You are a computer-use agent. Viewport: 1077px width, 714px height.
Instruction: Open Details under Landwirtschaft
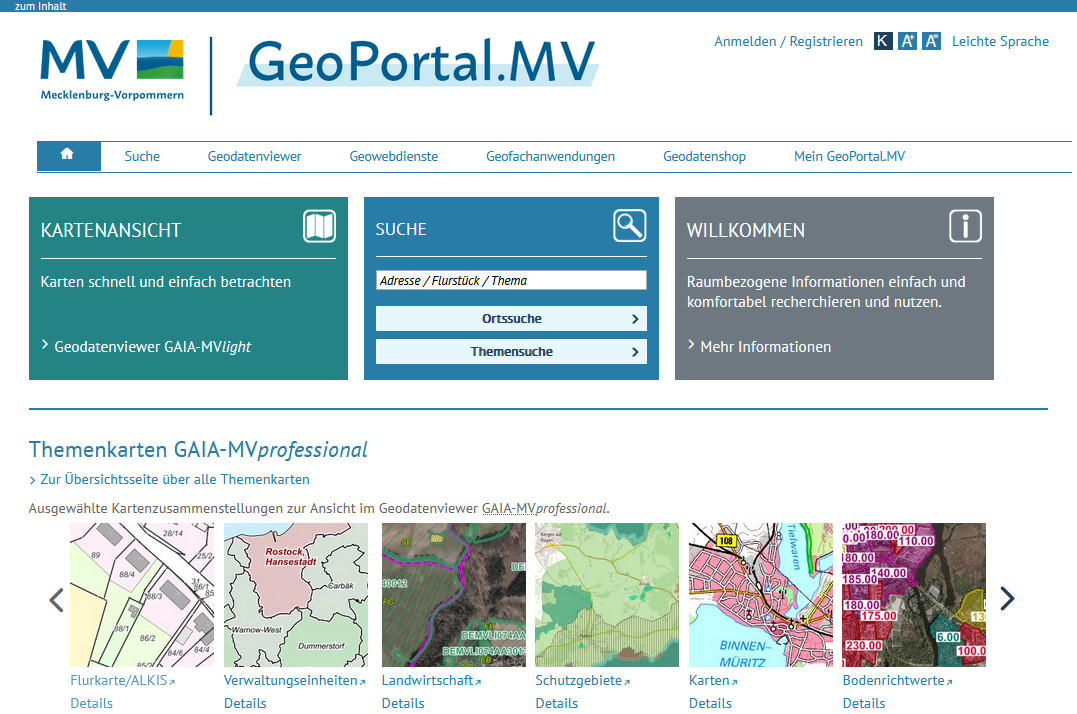pos(403,703)
